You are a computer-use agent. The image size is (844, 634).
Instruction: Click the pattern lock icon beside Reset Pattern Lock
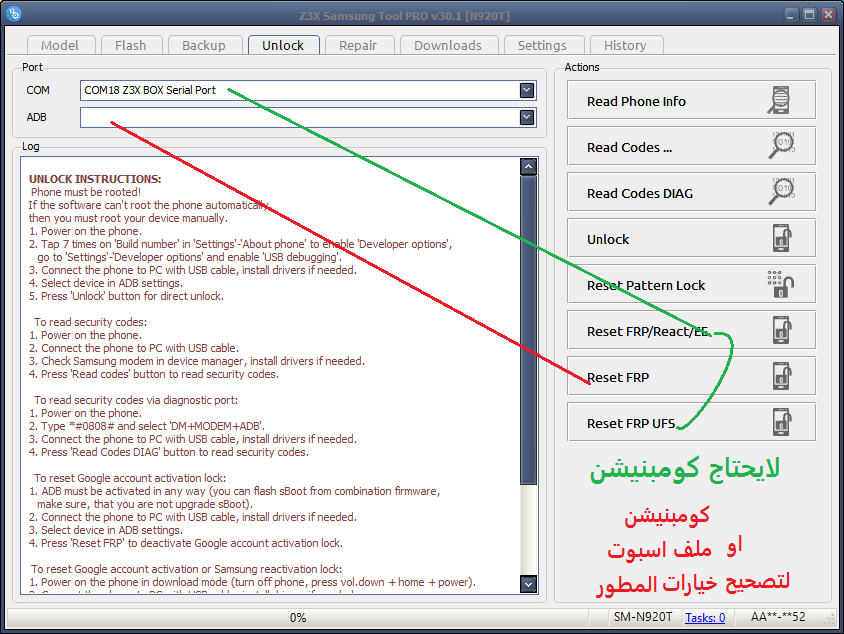click(x=781, y=284)
